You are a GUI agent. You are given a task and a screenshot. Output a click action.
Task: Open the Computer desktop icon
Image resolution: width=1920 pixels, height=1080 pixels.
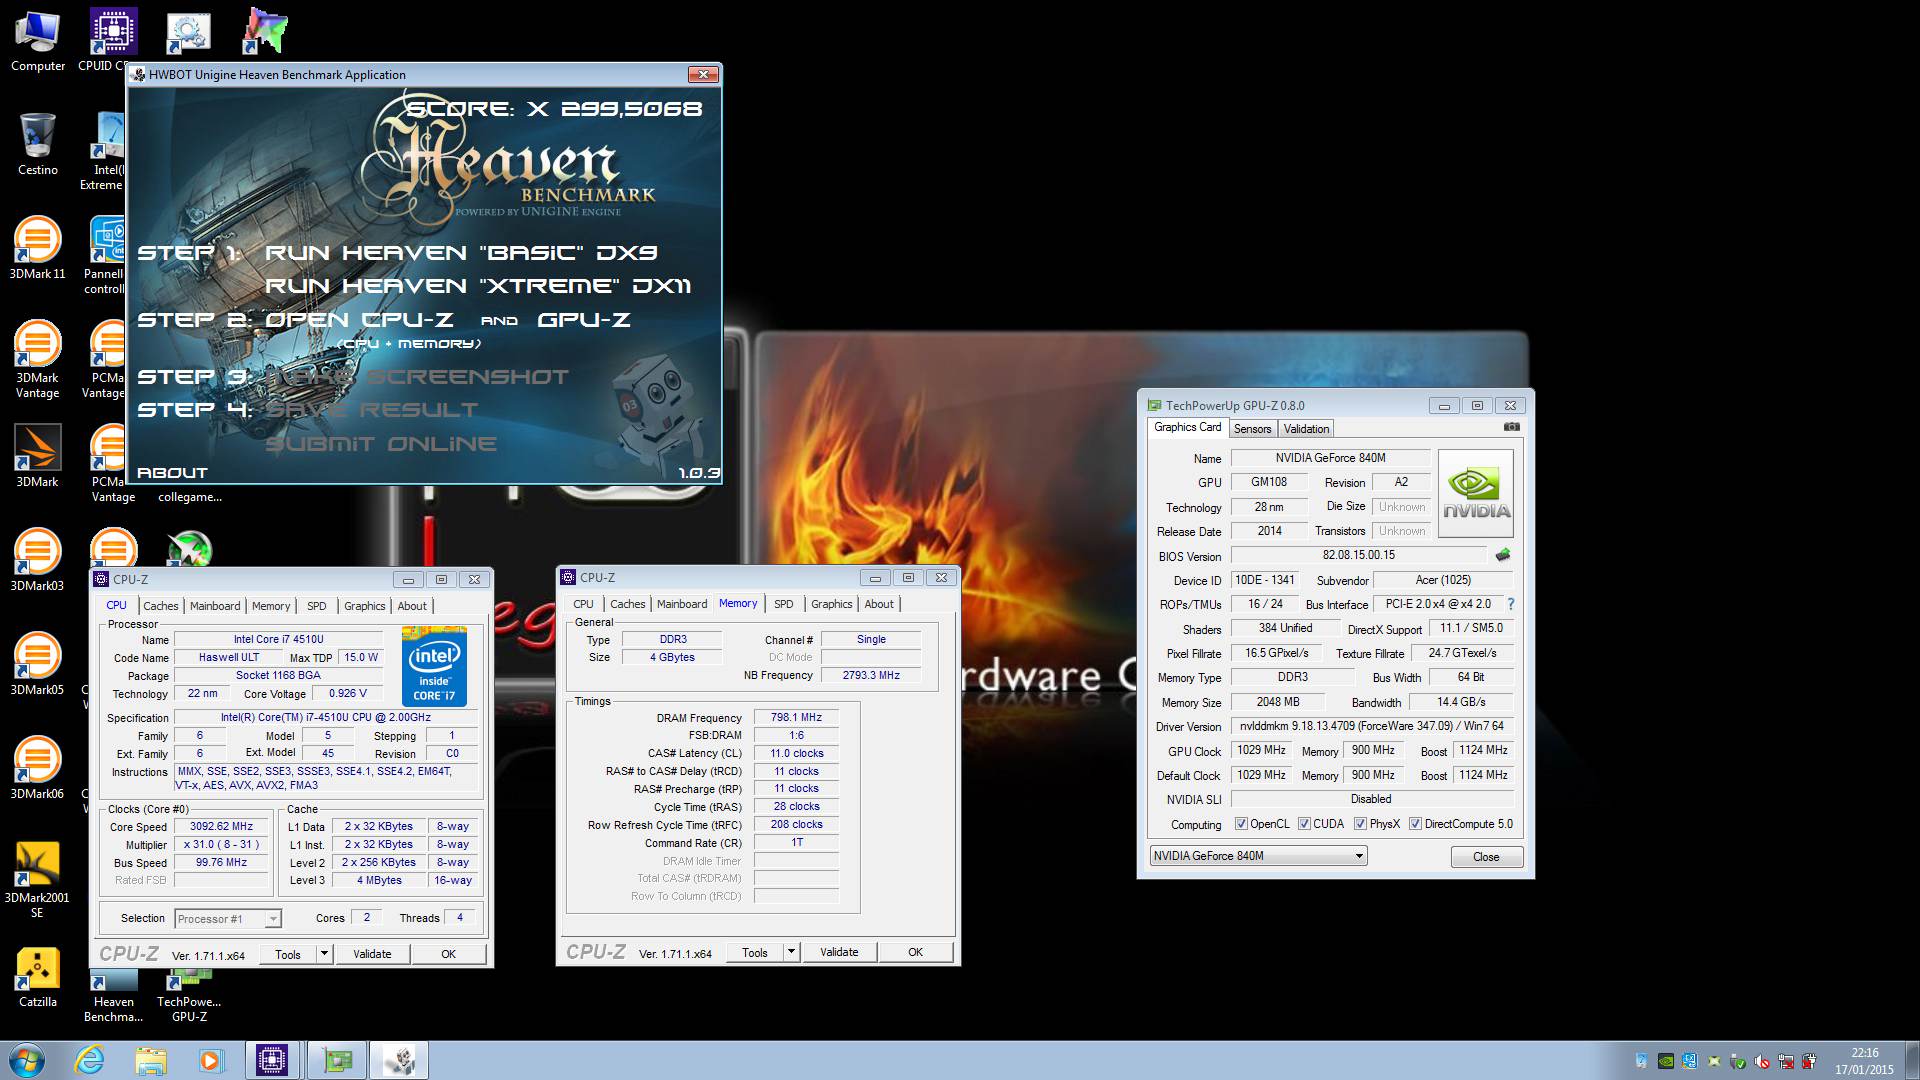38,42
